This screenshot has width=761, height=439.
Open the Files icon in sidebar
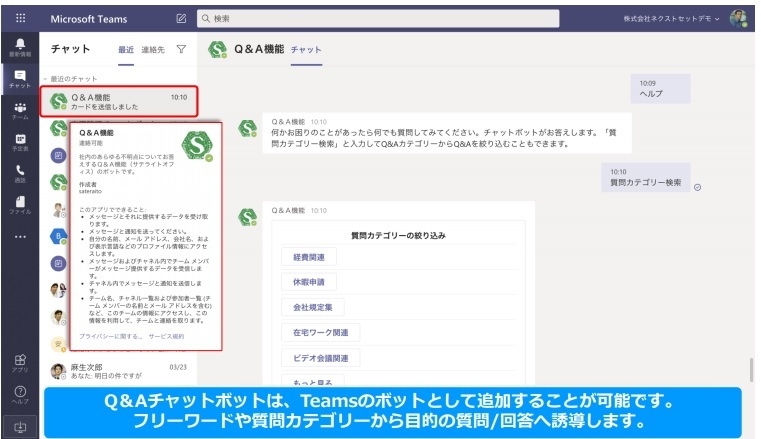click(x=20, y=205)
